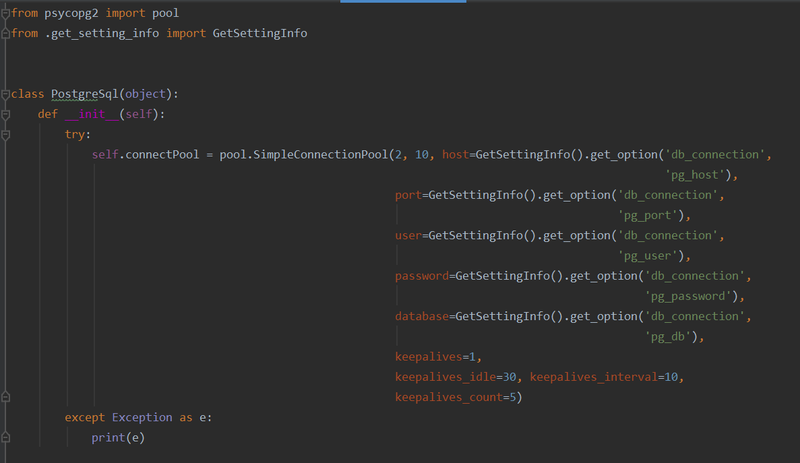Screen dimensions: 800x463
Task: Collapse the PostgreSql class fold marker
Action: coord(6,94)
